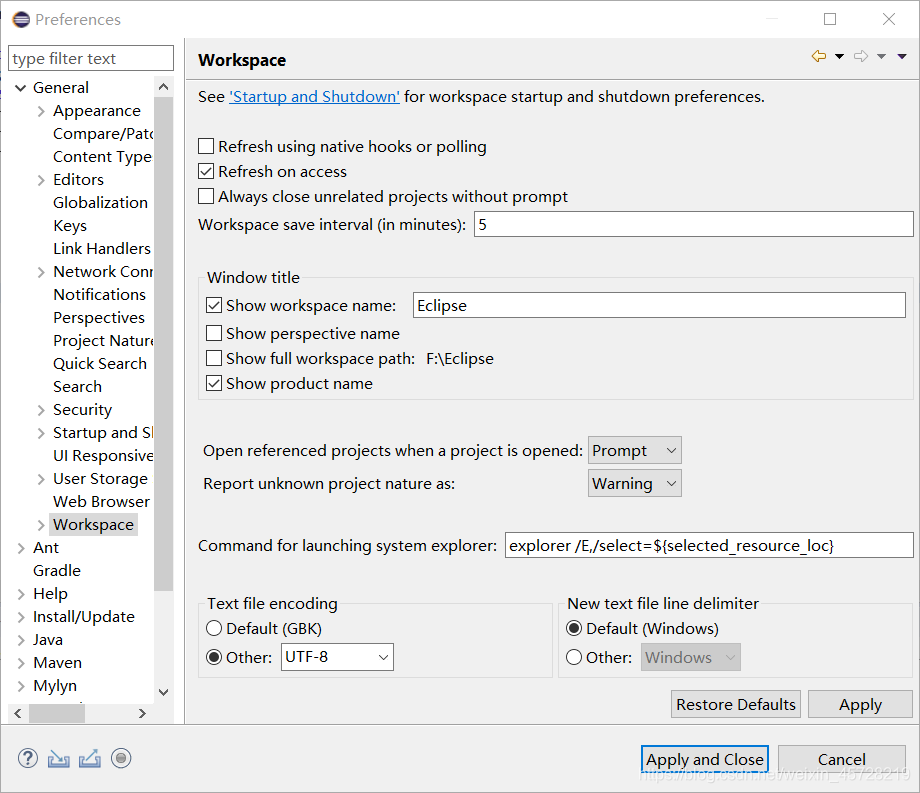
Task: Open the 'Startup and Shutdown' link
Action: [x=314, y=96]
